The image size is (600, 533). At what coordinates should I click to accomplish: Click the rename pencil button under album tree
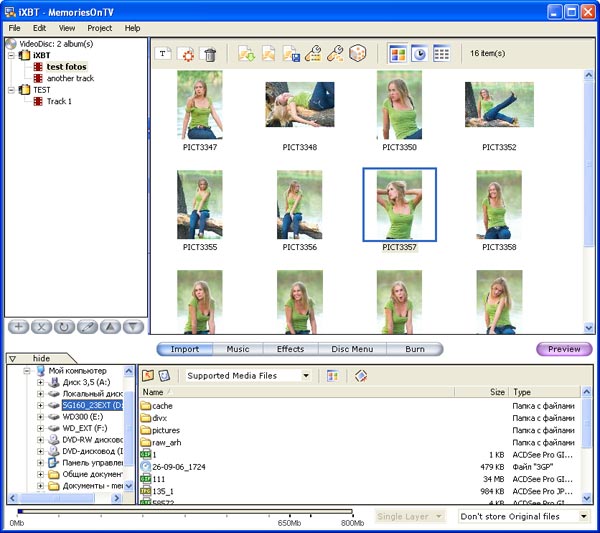coord(87,327)
